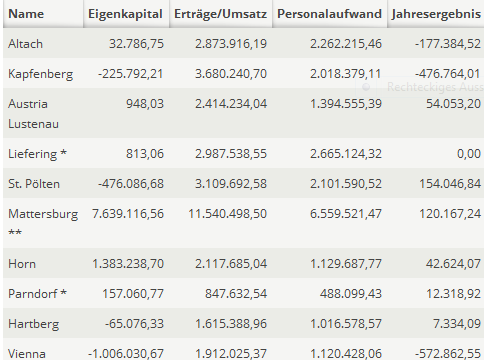Screen dimensions: 484x360
Task: Select the St. Pölten row name
Action: 34,184
